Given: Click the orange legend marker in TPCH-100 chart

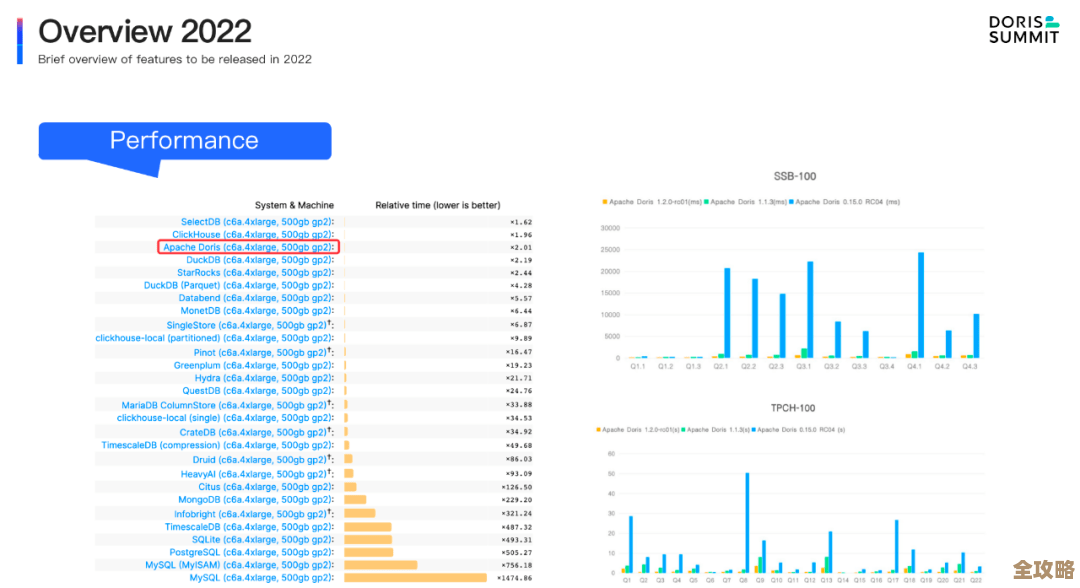Looking at the screenshot, I should pyautogui.click(x=599, y=429).
